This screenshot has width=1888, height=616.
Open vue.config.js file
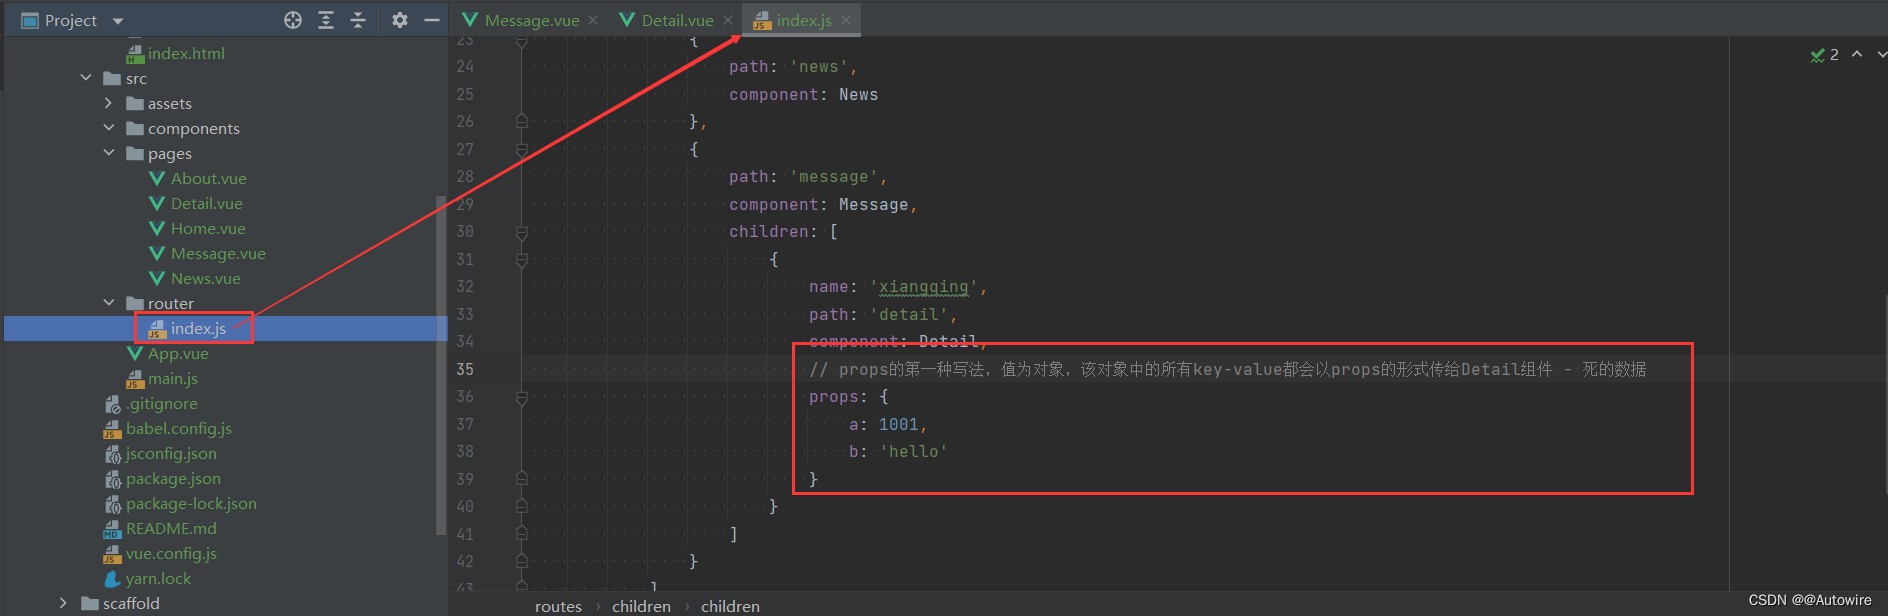click(171, 554)
